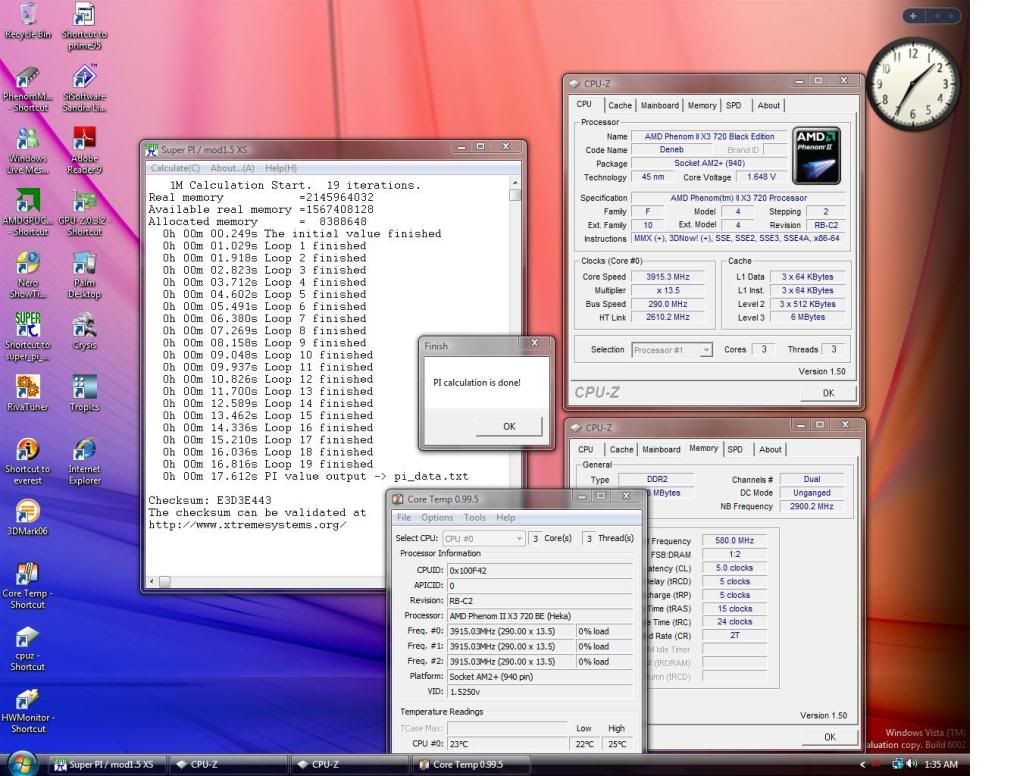Image resolution: width=1023 pixels, height=776 pixels.
Task: Open the GPU-Z desktop shortcut
Action: tap(85, 203)
